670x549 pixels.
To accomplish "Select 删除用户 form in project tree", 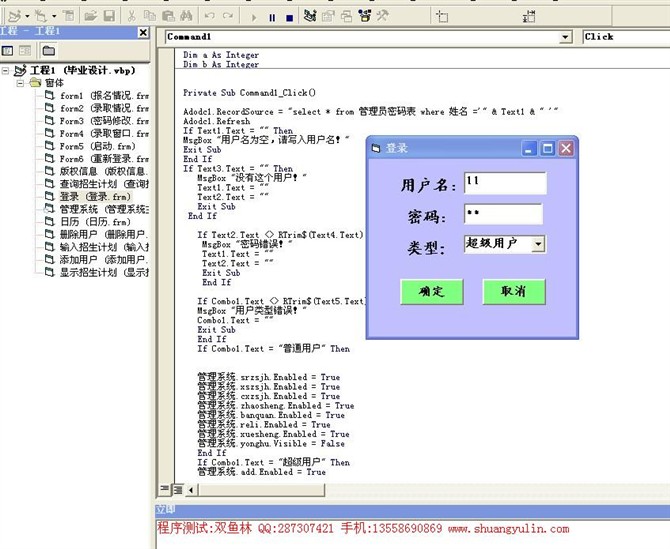I will [x=97, y=234].
